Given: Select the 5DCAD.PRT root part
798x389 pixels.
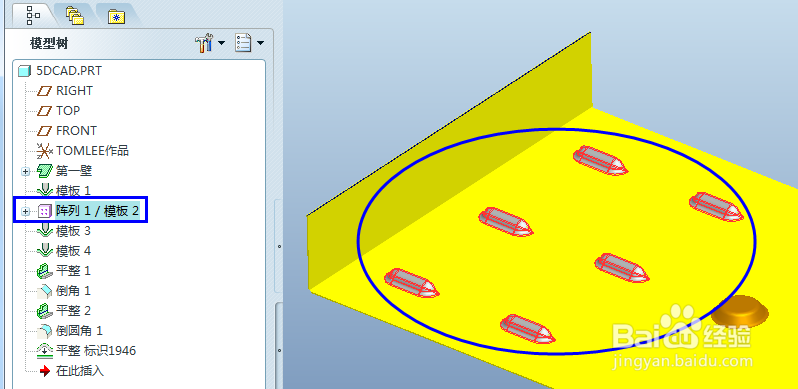Looking at the screenshot, I should pyautogui.click(x=69, y=71).
